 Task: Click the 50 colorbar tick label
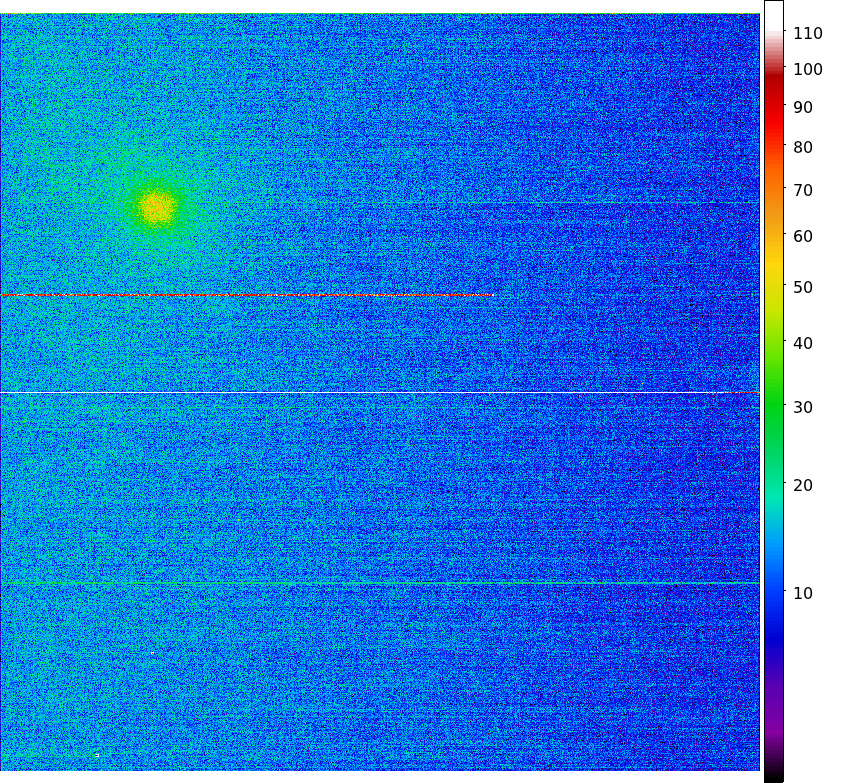pos(802,287)
